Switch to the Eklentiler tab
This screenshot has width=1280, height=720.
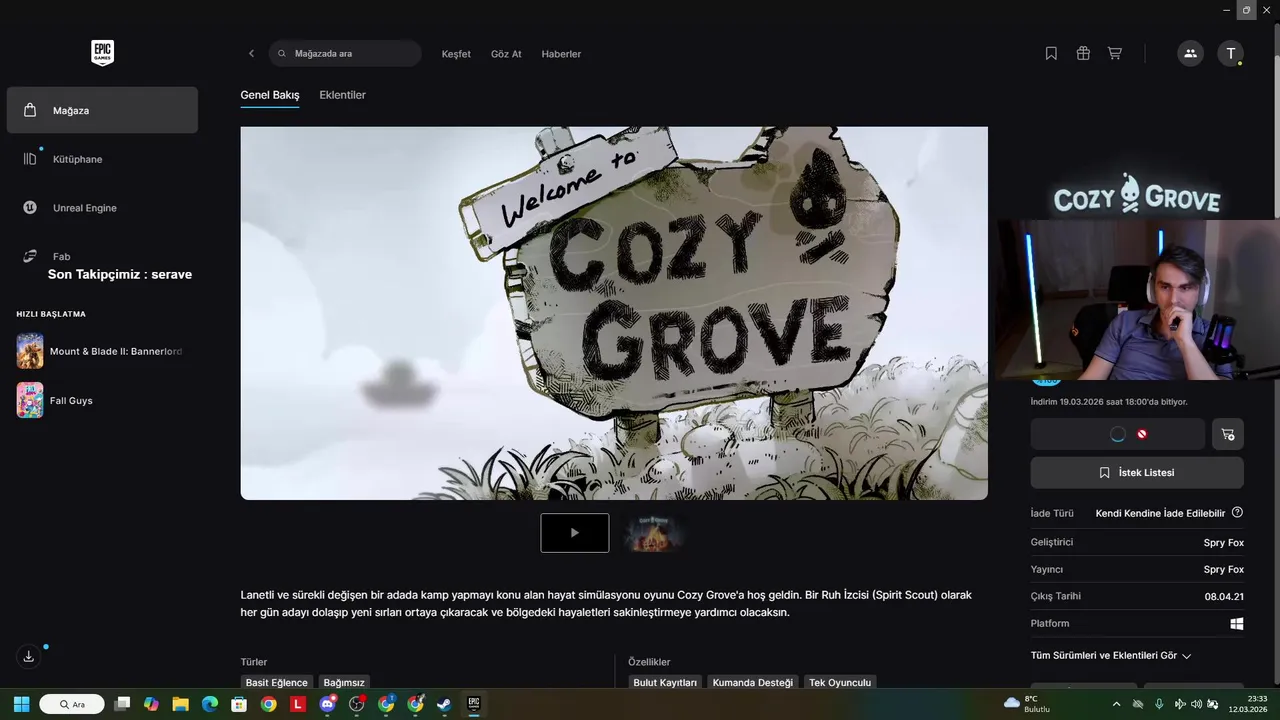[342, 95]
